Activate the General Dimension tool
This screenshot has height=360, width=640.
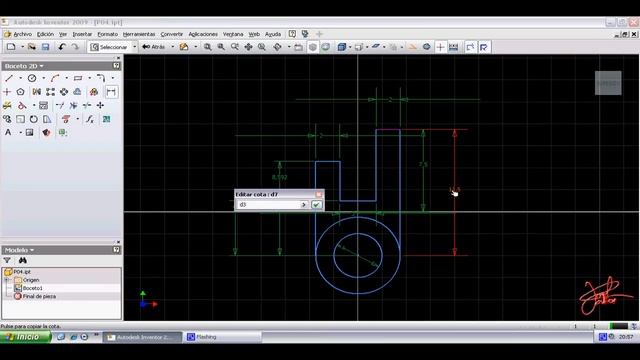click(111, 92)
